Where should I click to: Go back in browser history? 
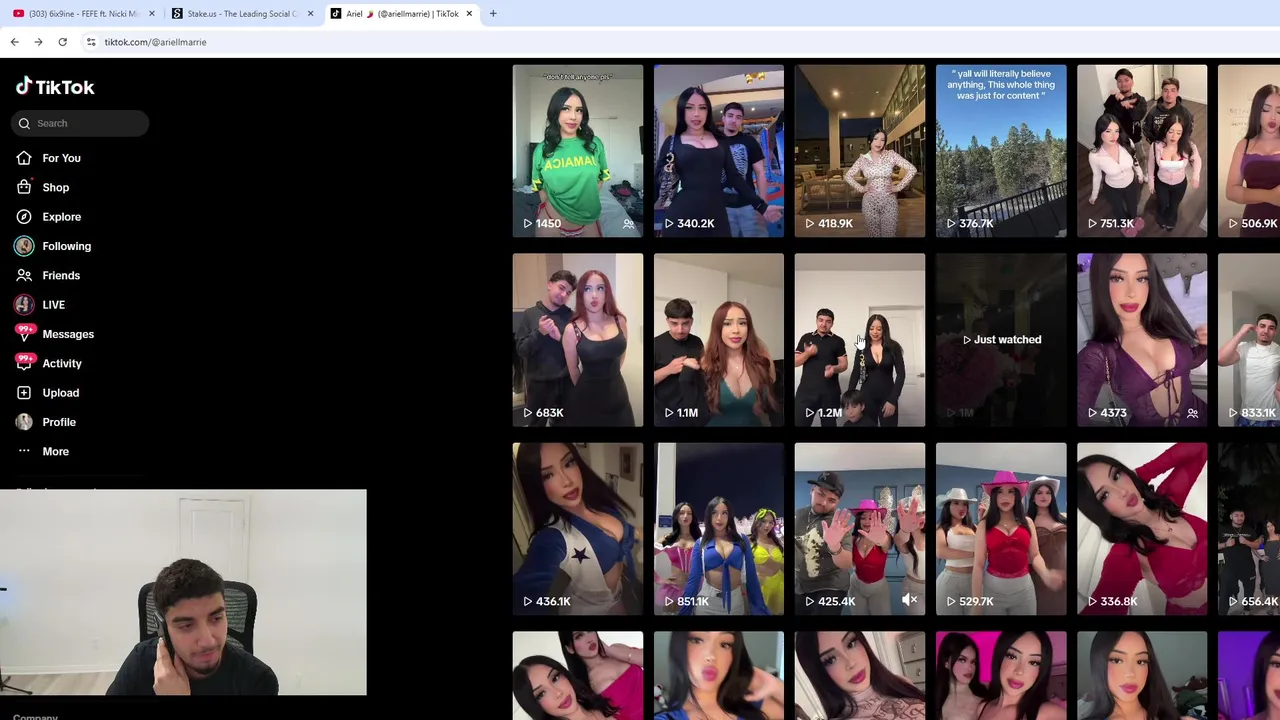coord(14,42)
